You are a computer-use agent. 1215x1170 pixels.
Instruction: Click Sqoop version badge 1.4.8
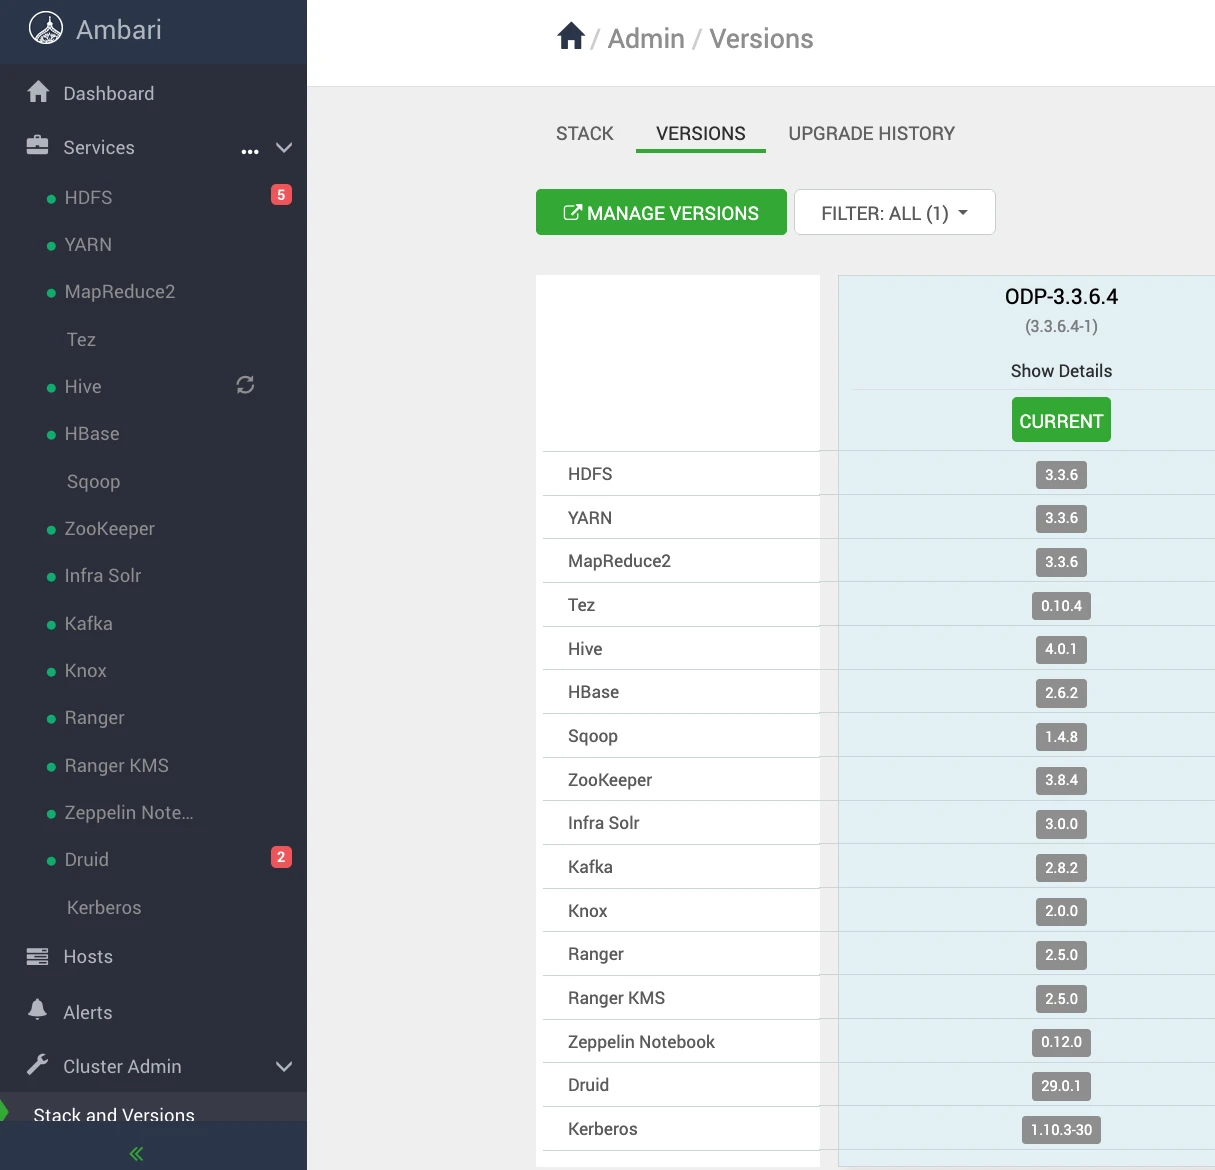point(1061,737)
